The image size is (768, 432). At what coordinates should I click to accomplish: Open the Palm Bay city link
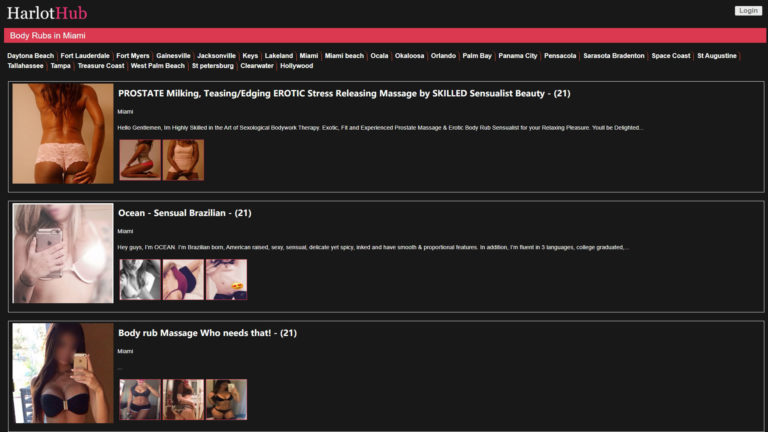[x=477, y=56]
